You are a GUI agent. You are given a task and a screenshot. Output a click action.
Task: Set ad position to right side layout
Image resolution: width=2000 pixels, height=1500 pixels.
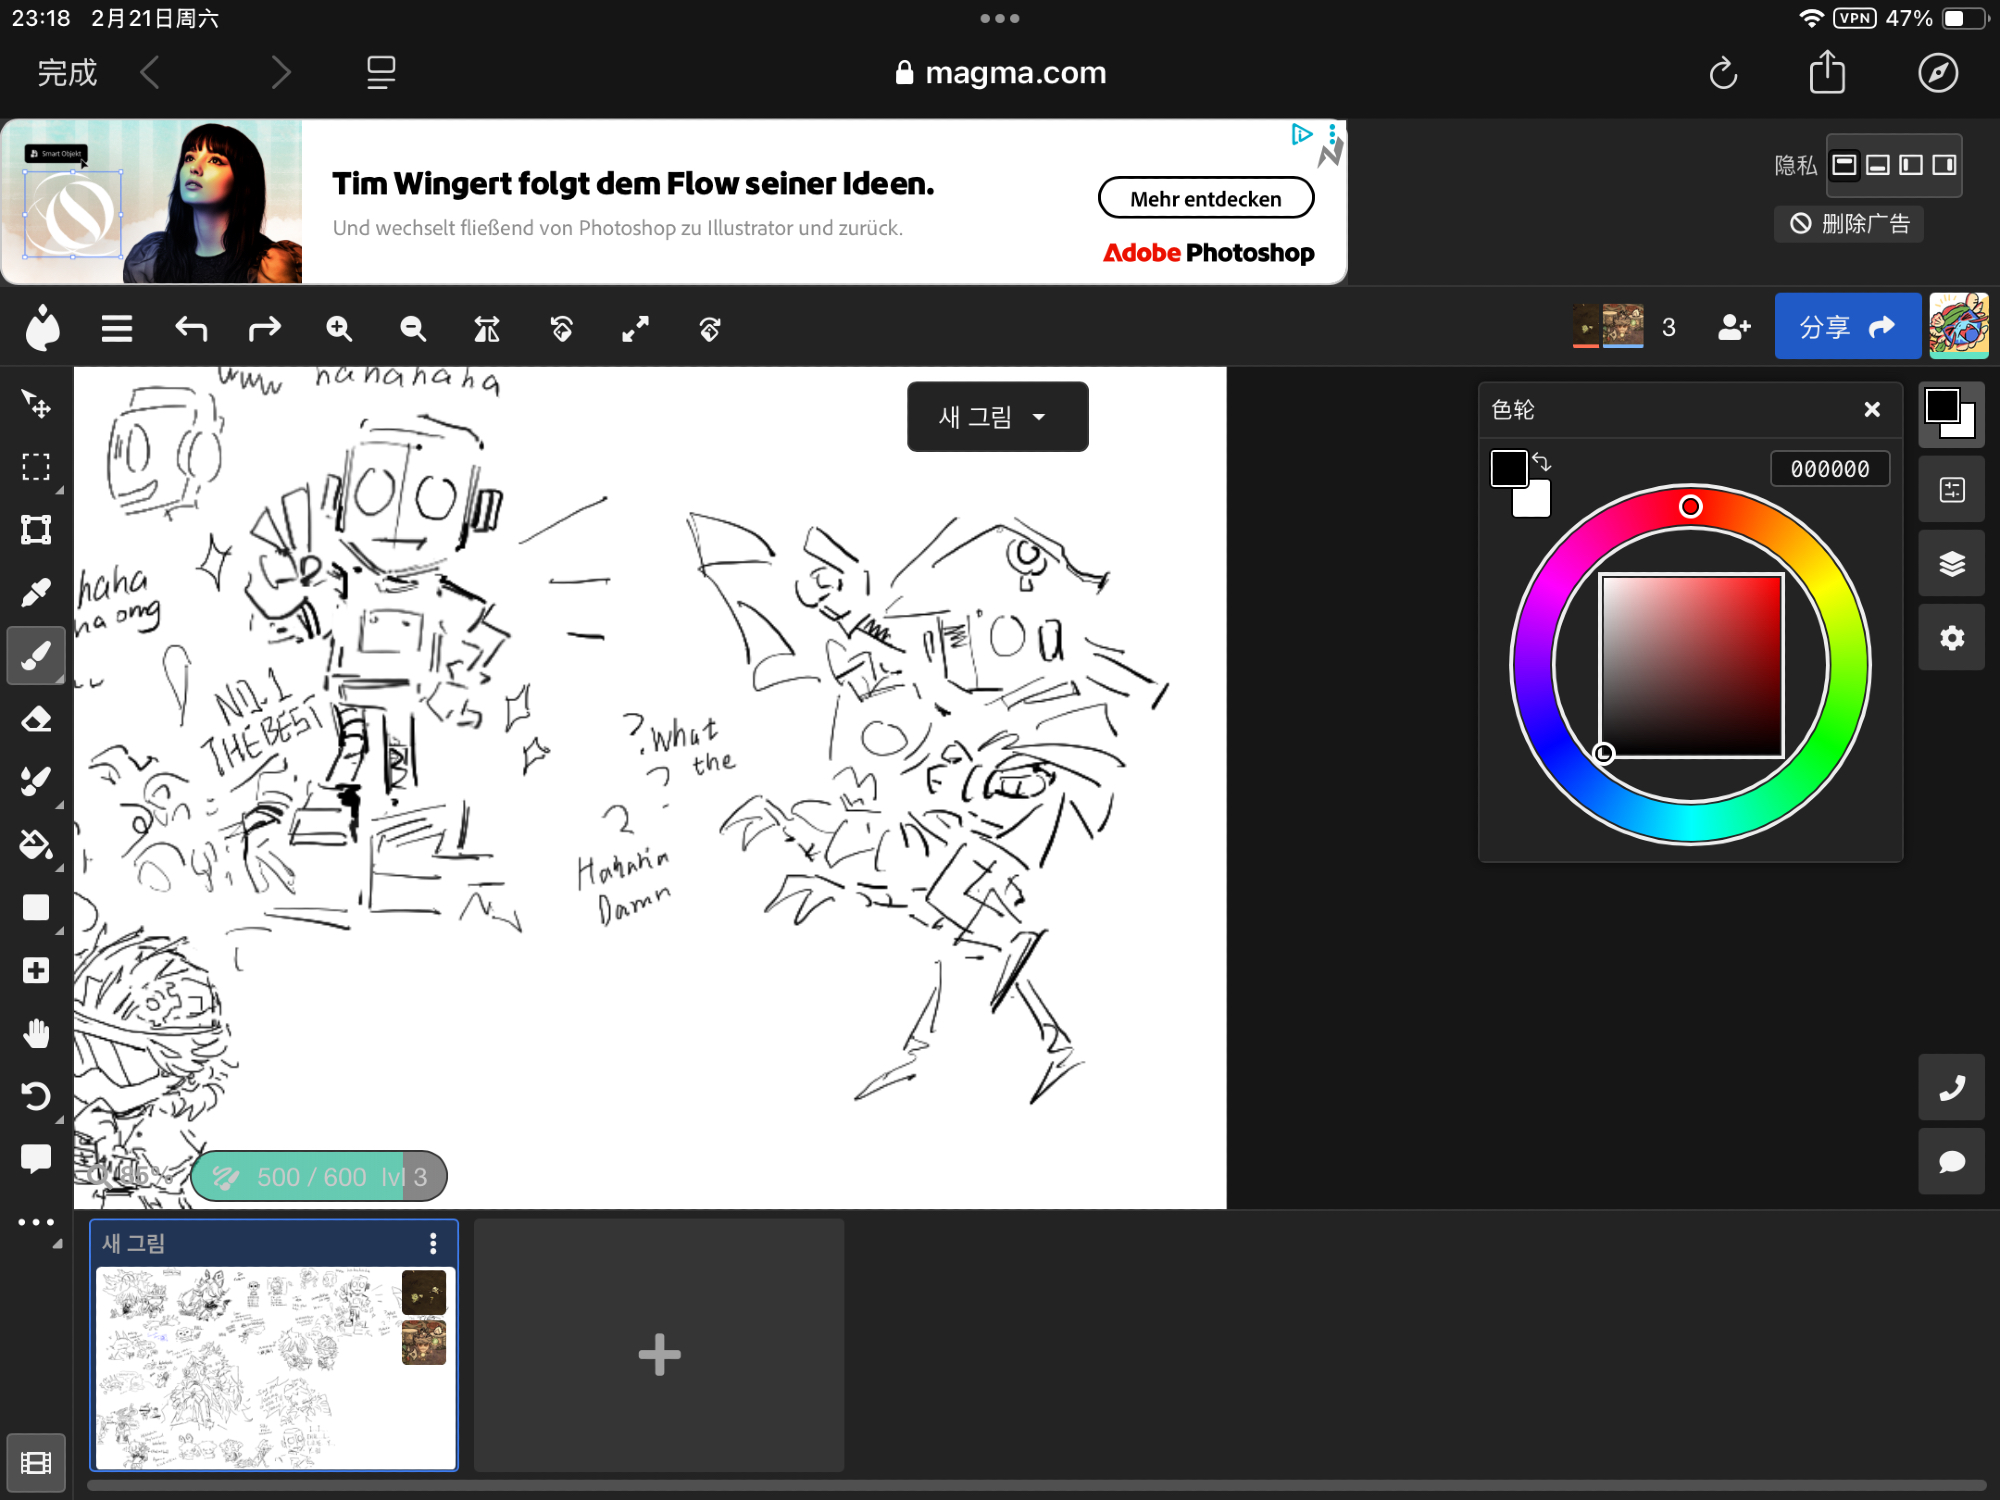click(x=1944, y=165)
